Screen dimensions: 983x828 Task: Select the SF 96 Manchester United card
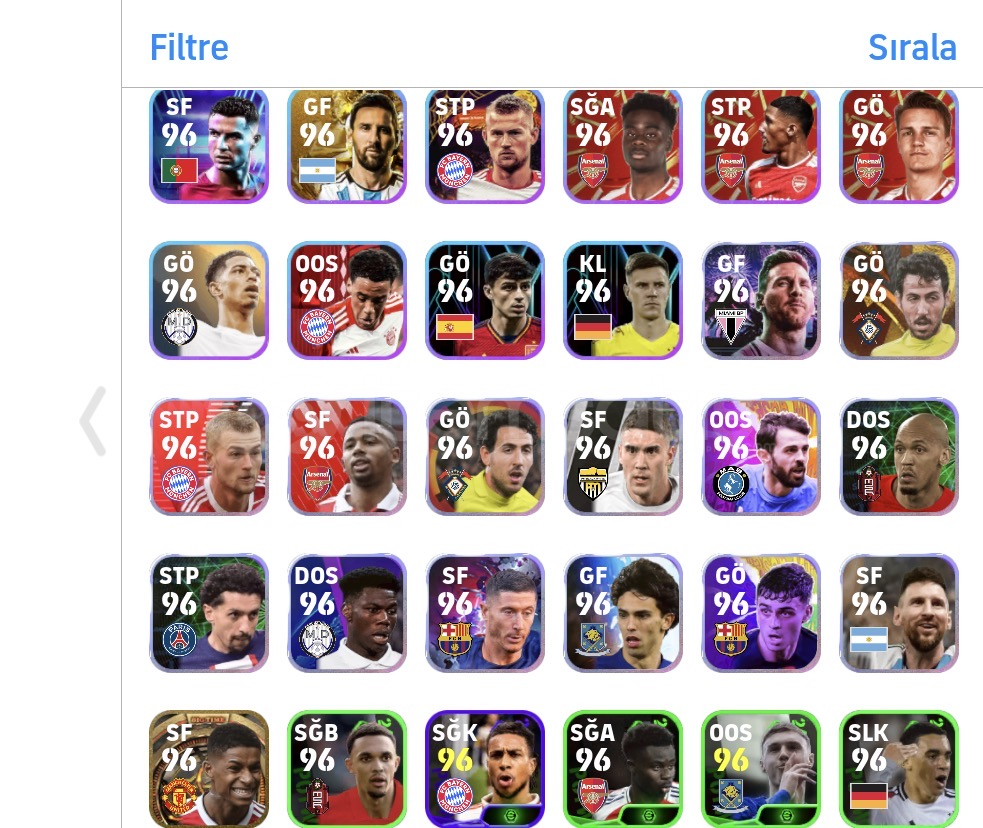(x=209, y=768)
